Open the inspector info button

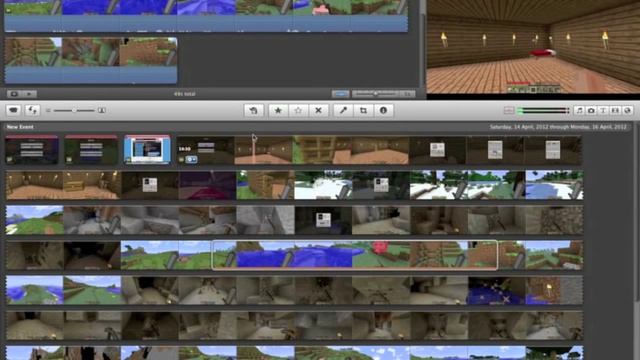point(383,111)
